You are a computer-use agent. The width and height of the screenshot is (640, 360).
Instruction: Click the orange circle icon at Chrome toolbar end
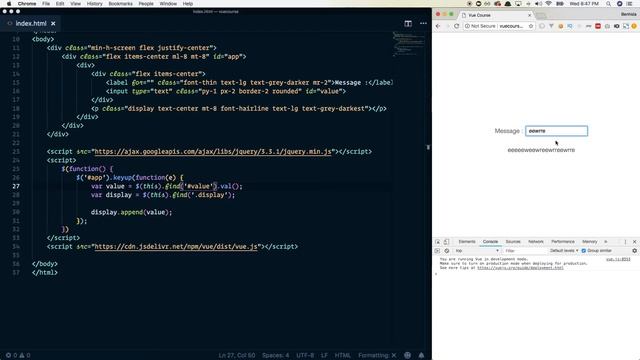[634, 26]
